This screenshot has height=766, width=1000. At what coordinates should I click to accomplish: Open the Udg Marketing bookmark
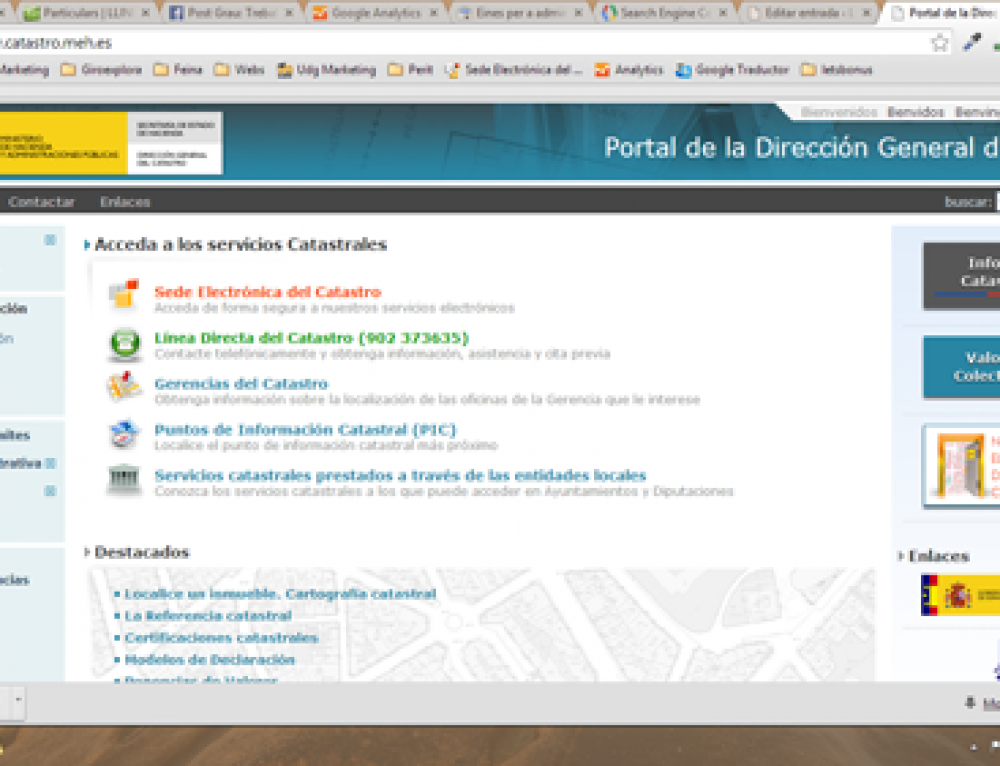[x=327, y=70]
